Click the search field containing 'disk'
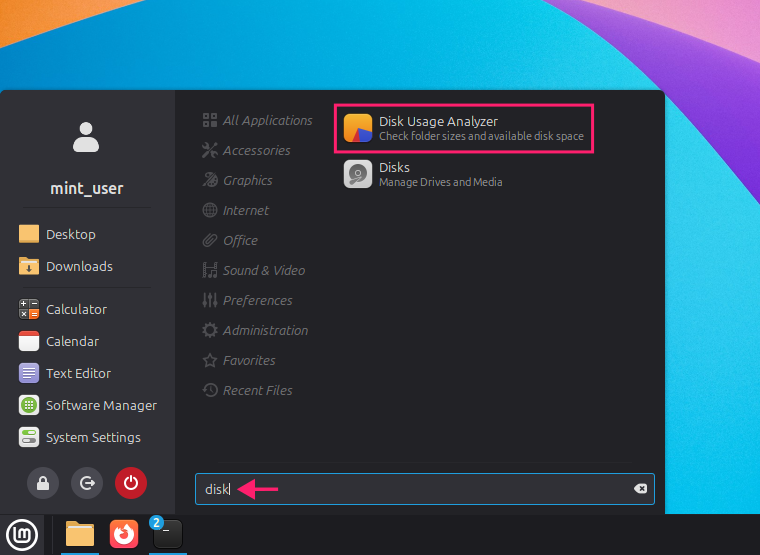This screenshot has width=760, height=555. [425, 489]
